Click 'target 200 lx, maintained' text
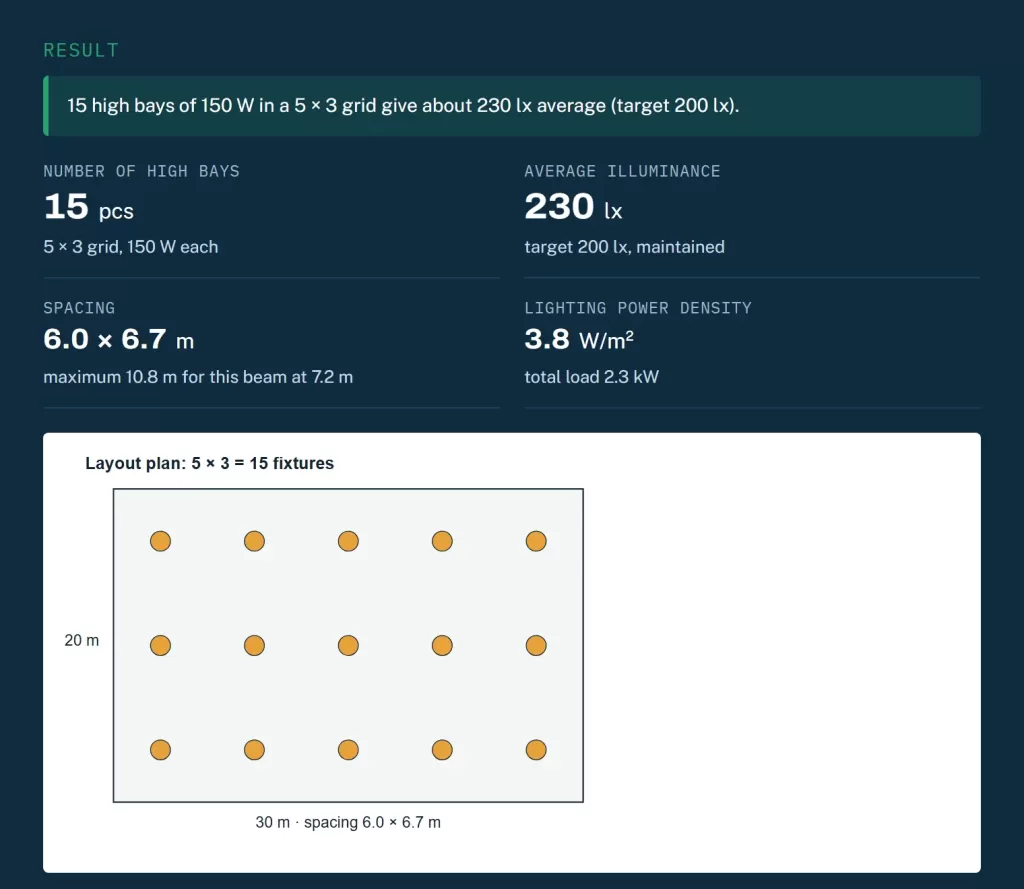Viewport: 1024px width, 889px height. pyautogui.click(x=624, y=247)
